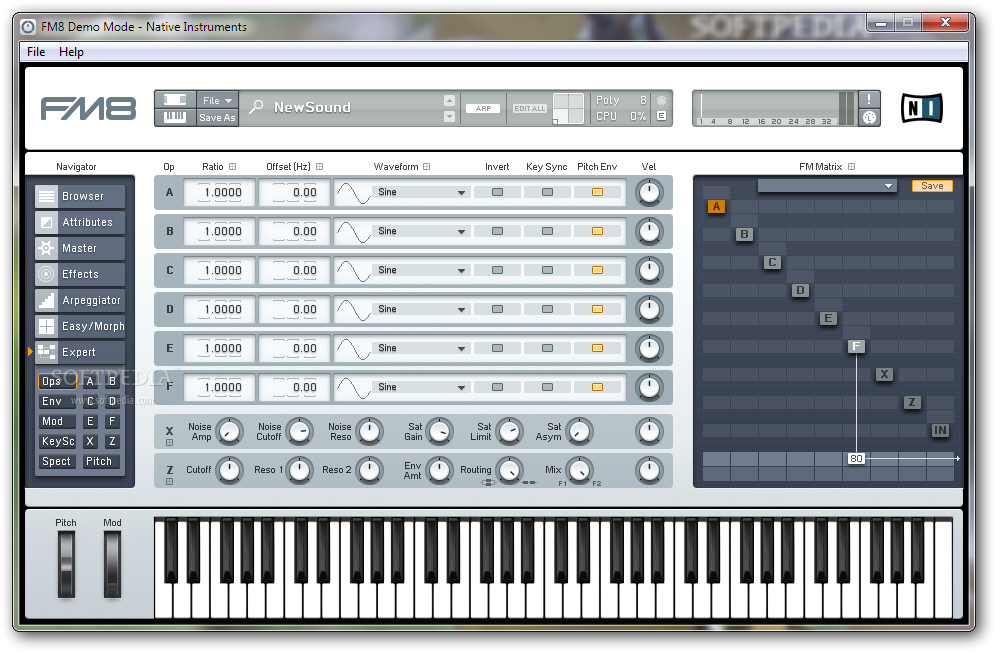The width and height of the screenshot is (996, 652).
Task: Click the Mod wheel
Action: coord(112,564)
